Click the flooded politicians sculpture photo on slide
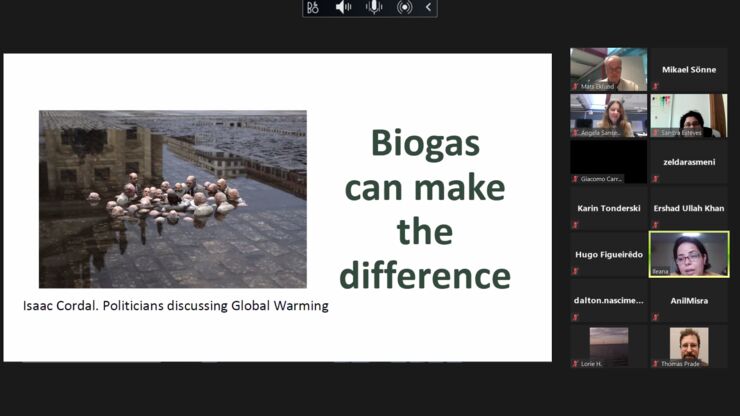 (x=173, y=199)
